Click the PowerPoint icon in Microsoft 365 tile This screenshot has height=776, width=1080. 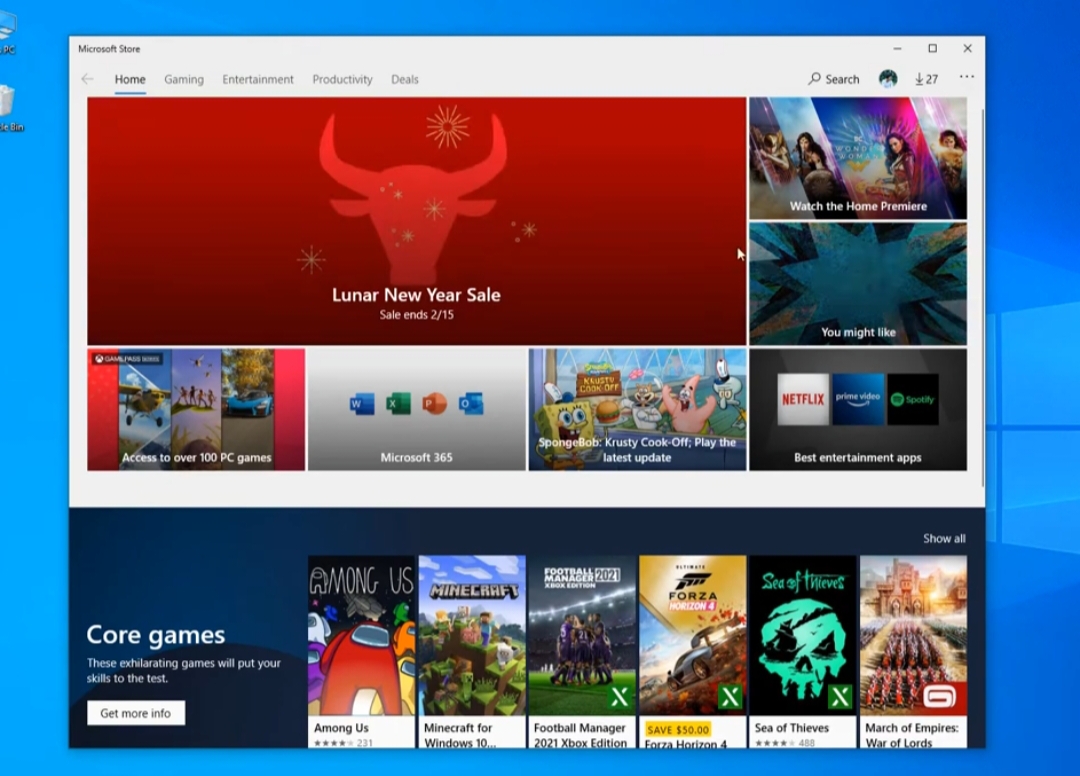click(x=434, y=403)
